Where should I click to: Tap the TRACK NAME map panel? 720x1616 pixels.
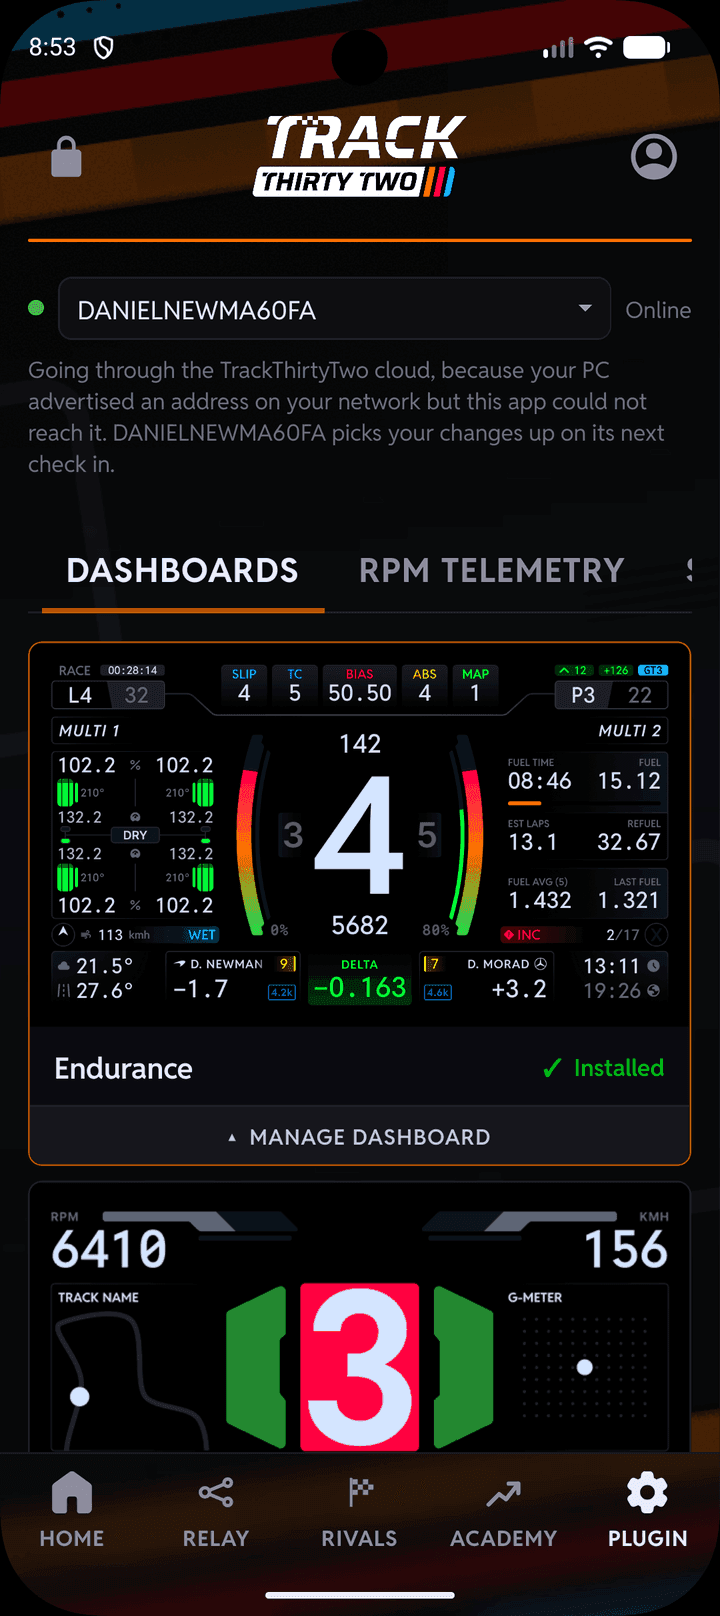(x=135, y=1366)
